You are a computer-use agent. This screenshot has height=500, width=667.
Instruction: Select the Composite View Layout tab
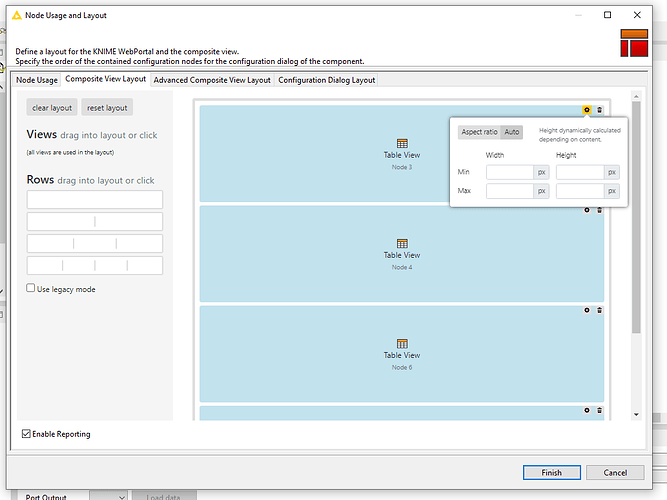tap(105, 79)
